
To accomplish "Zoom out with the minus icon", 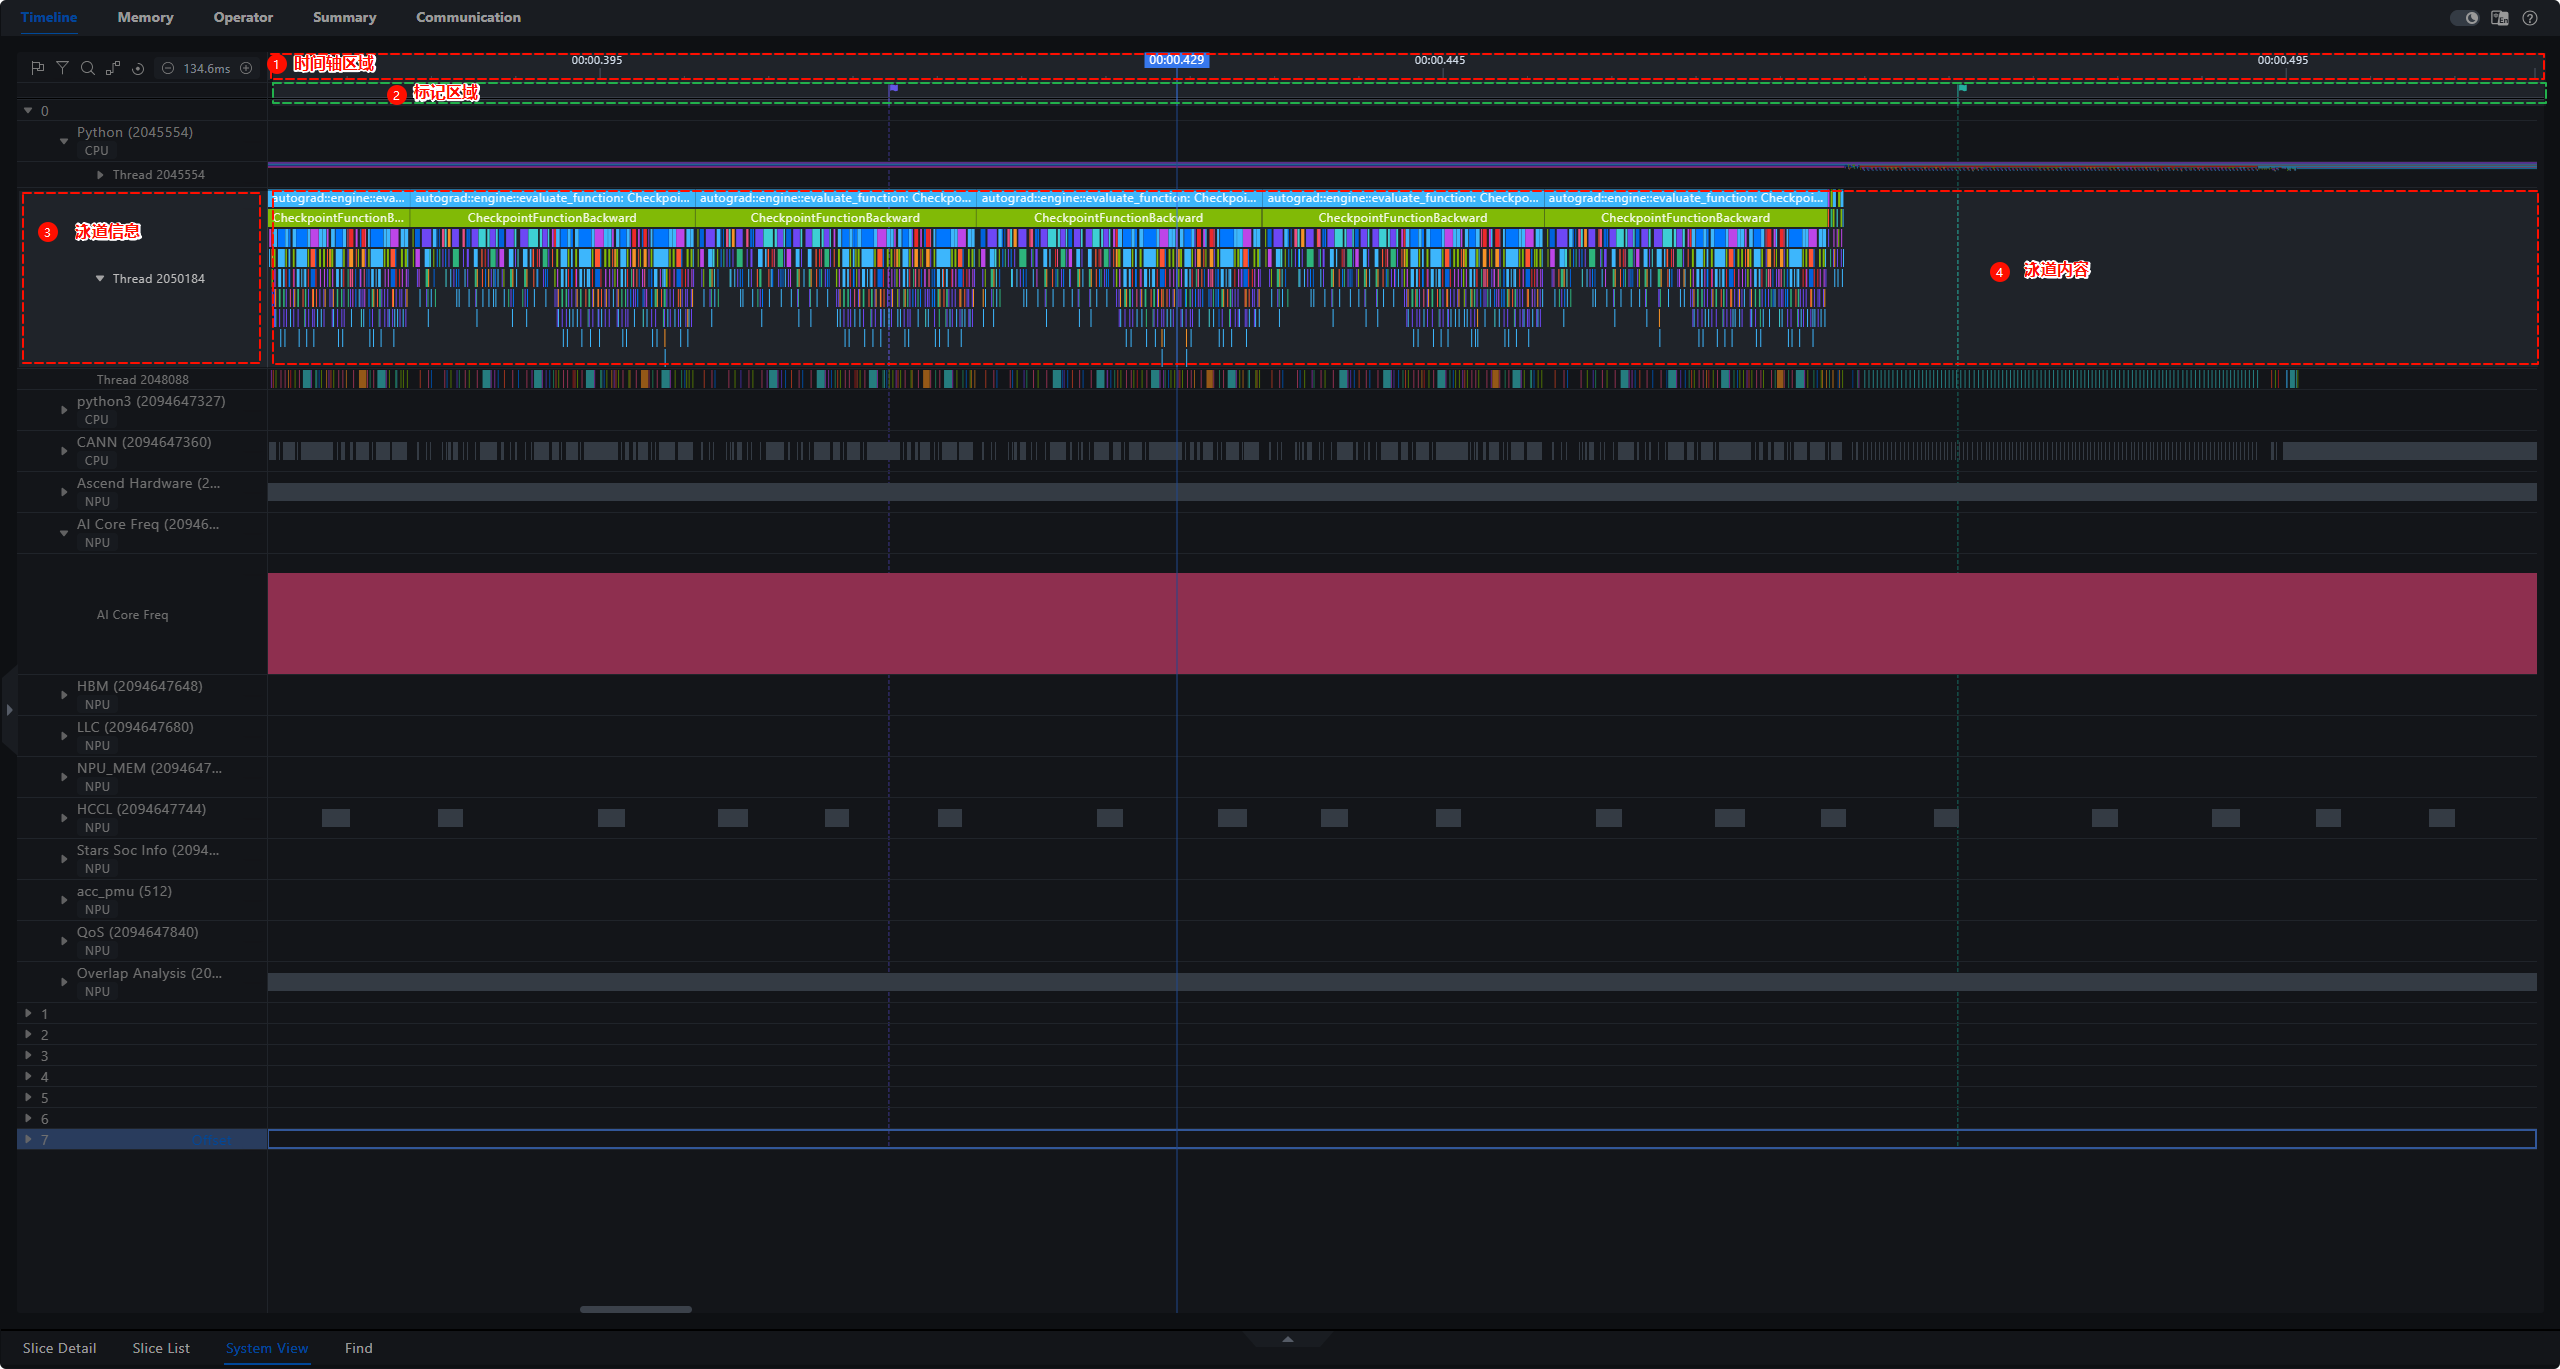I will [168, 68].
